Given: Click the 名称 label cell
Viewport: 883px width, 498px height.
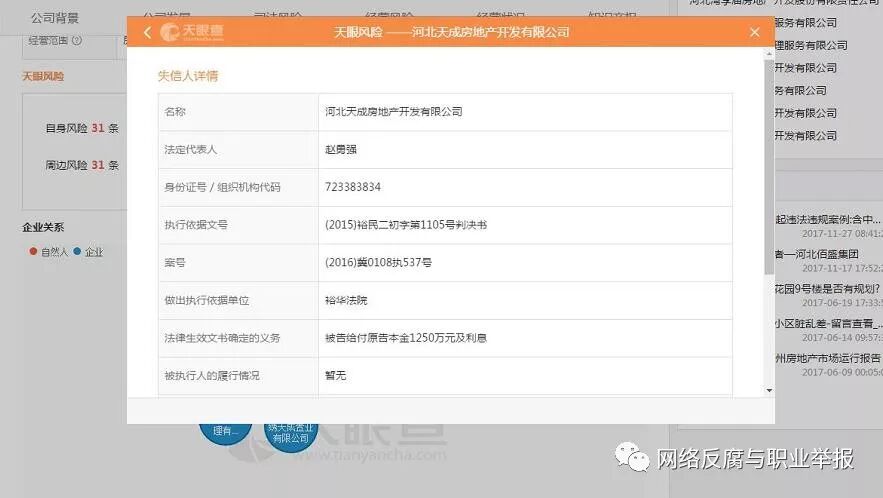Looking at the screenshot, I should click(x=238, y=112).
